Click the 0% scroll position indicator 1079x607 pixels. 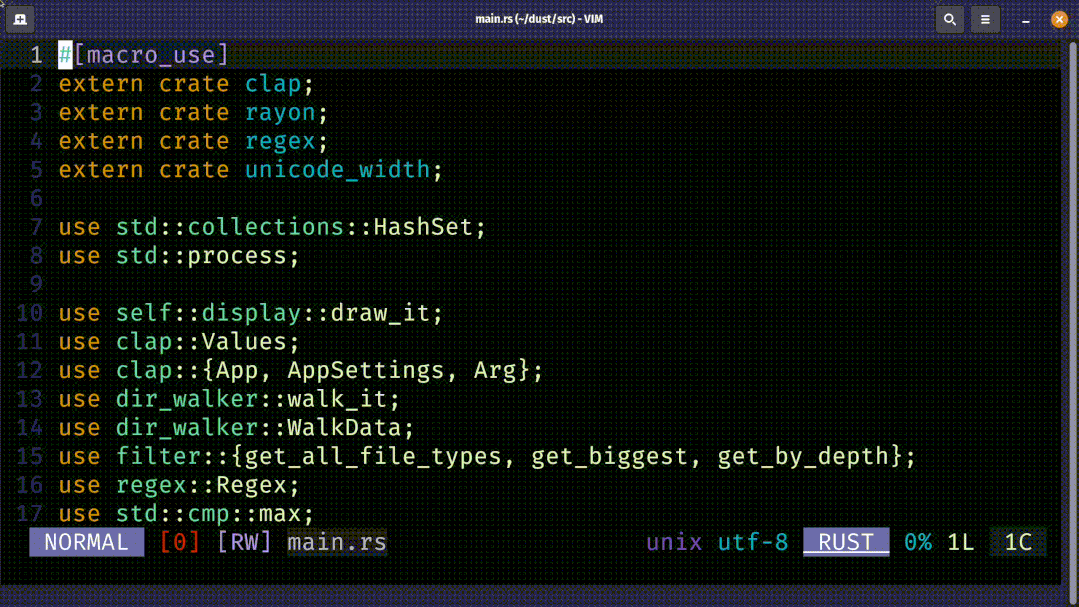(917, 542)
